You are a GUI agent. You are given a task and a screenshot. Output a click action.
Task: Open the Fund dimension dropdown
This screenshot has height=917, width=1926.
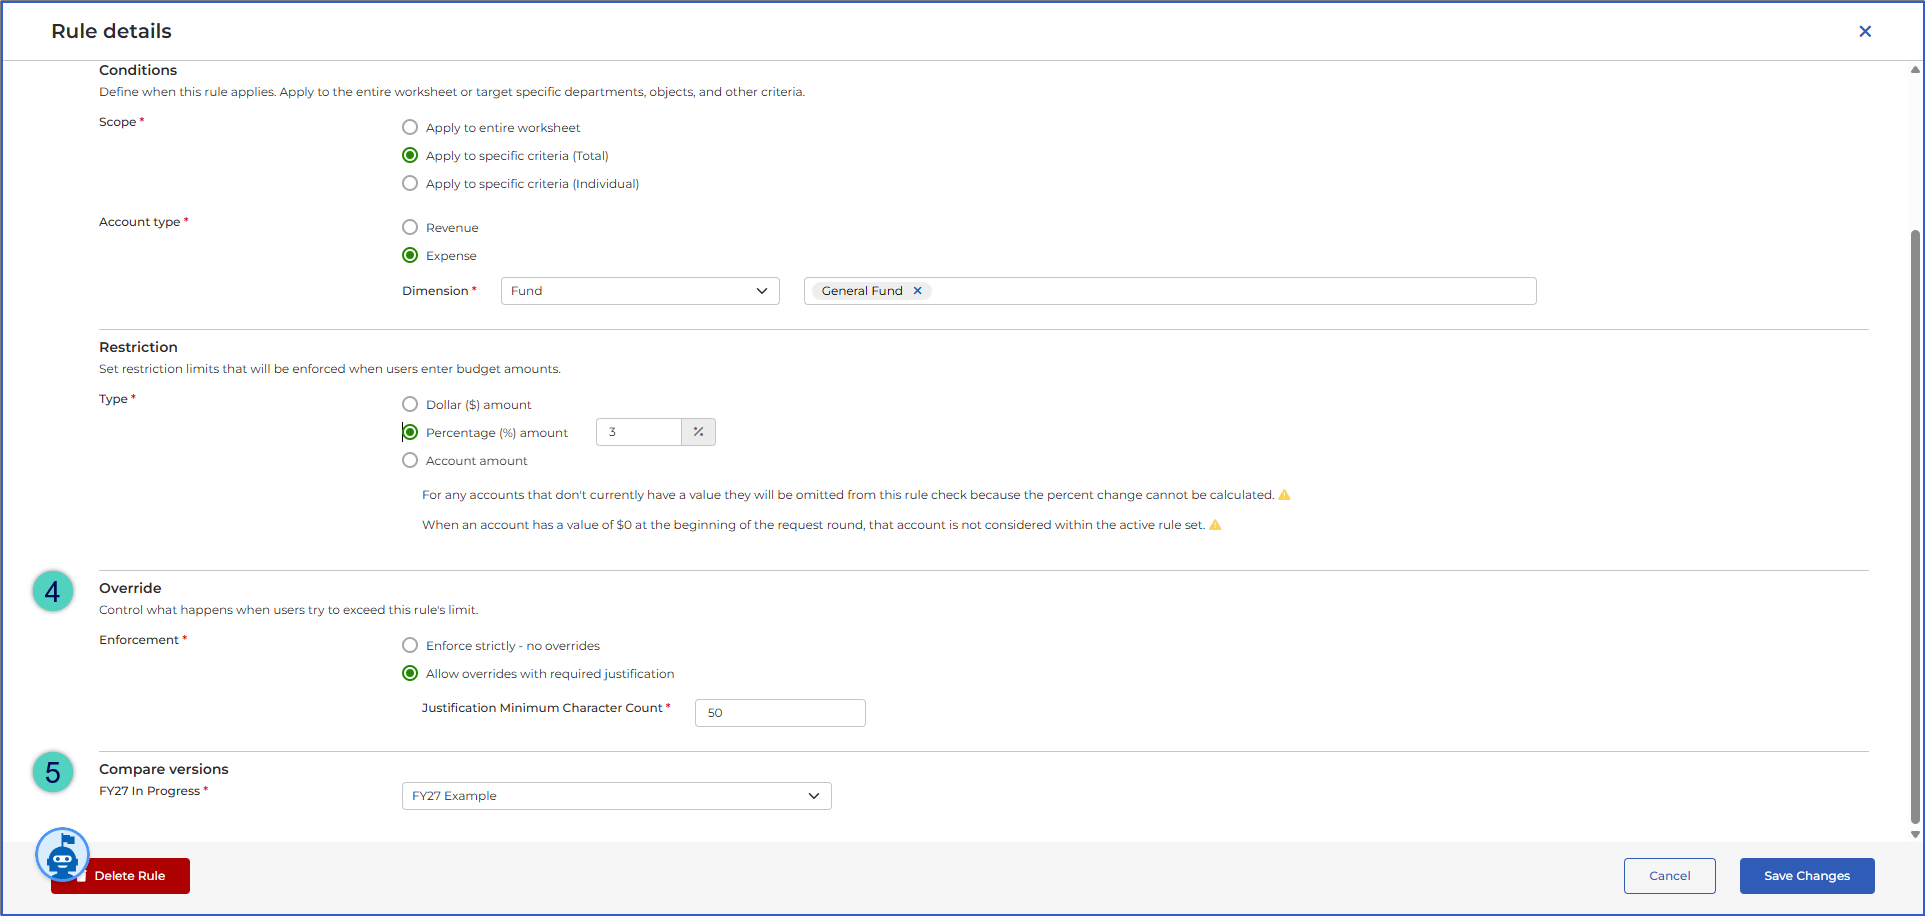click(x=640, y=291)
